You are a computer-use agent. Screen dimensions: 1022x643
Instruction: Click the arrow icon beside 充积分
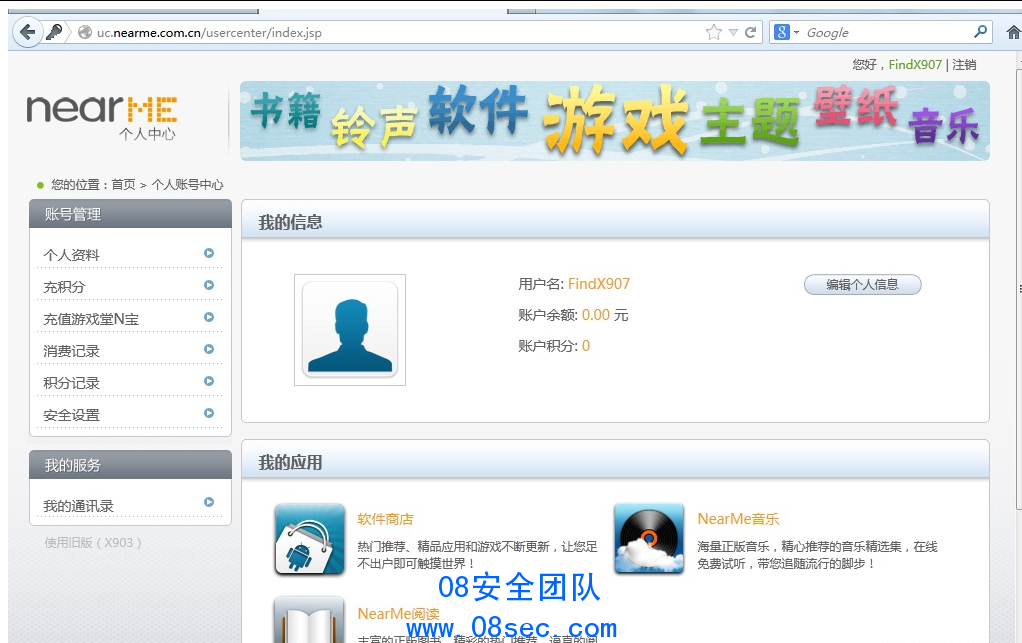[x=209, y=285]
